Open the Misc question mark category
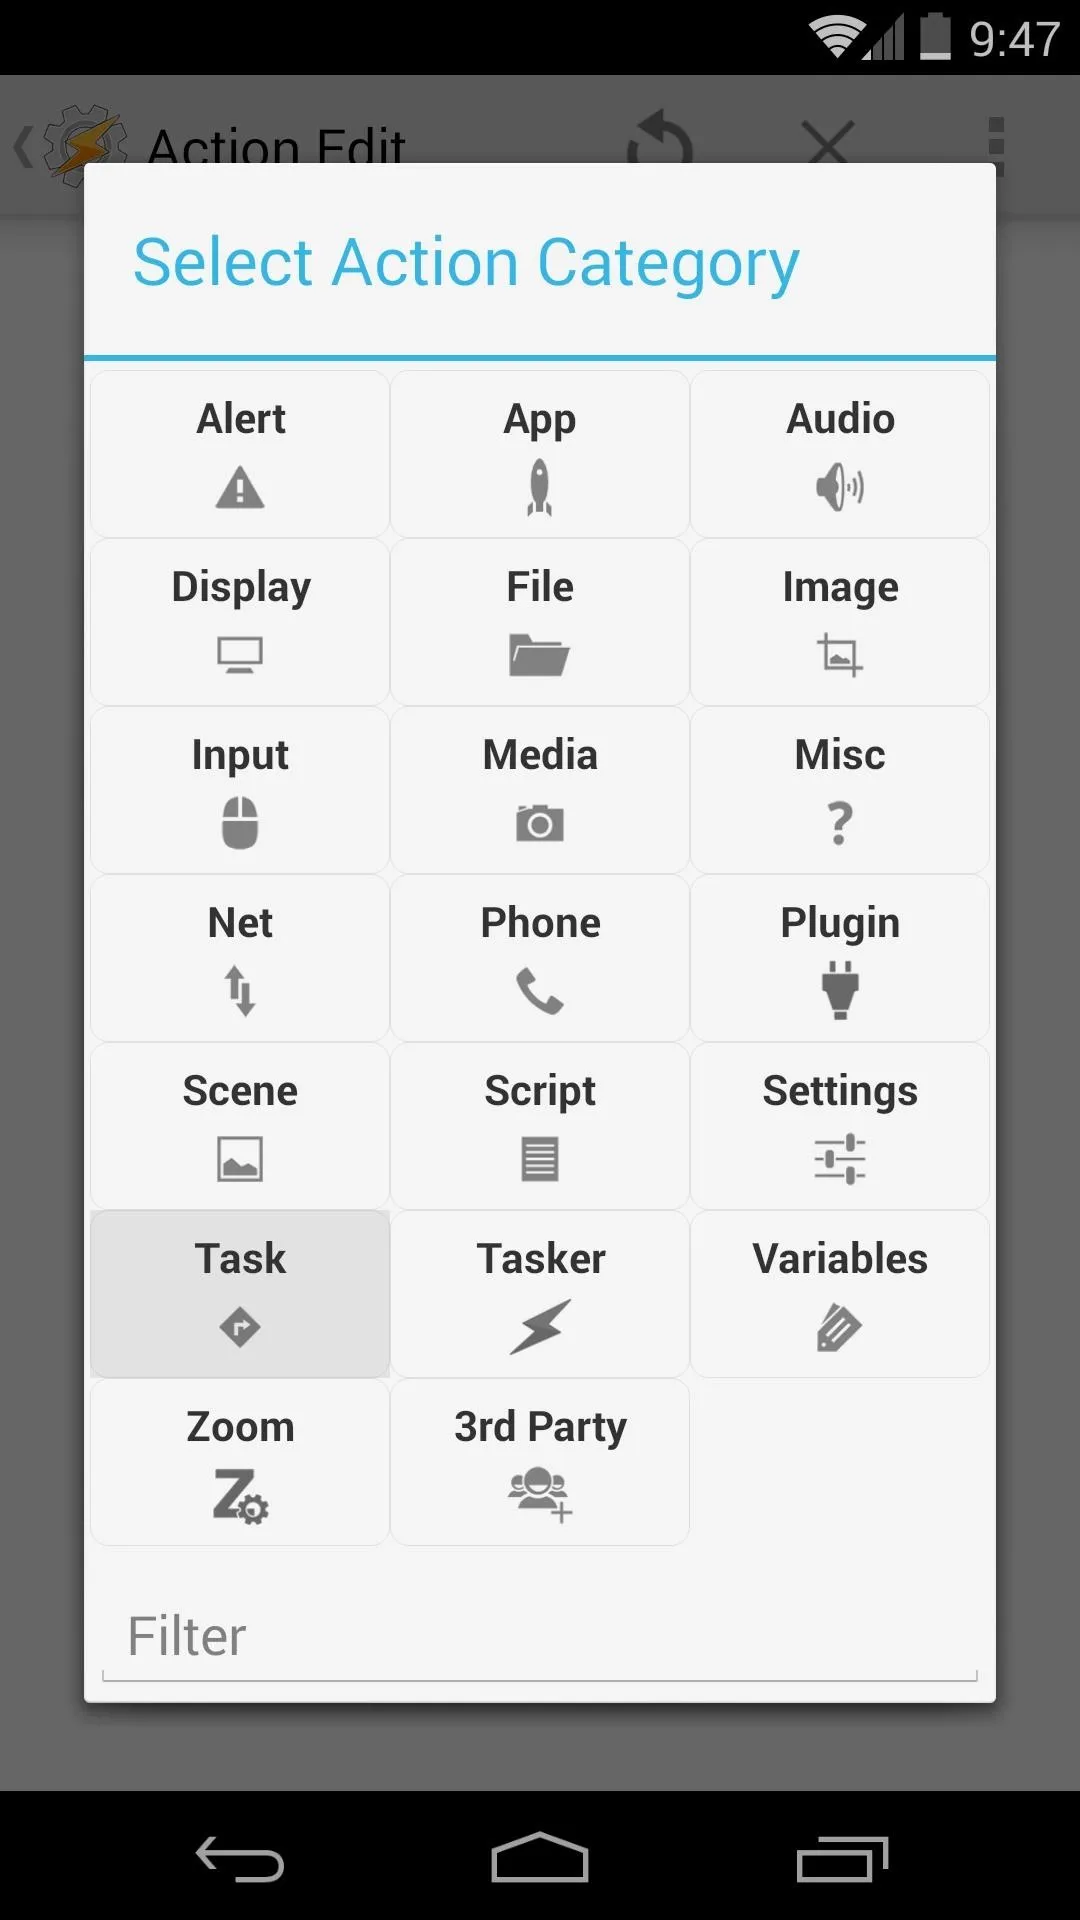 tap(840, 790)
